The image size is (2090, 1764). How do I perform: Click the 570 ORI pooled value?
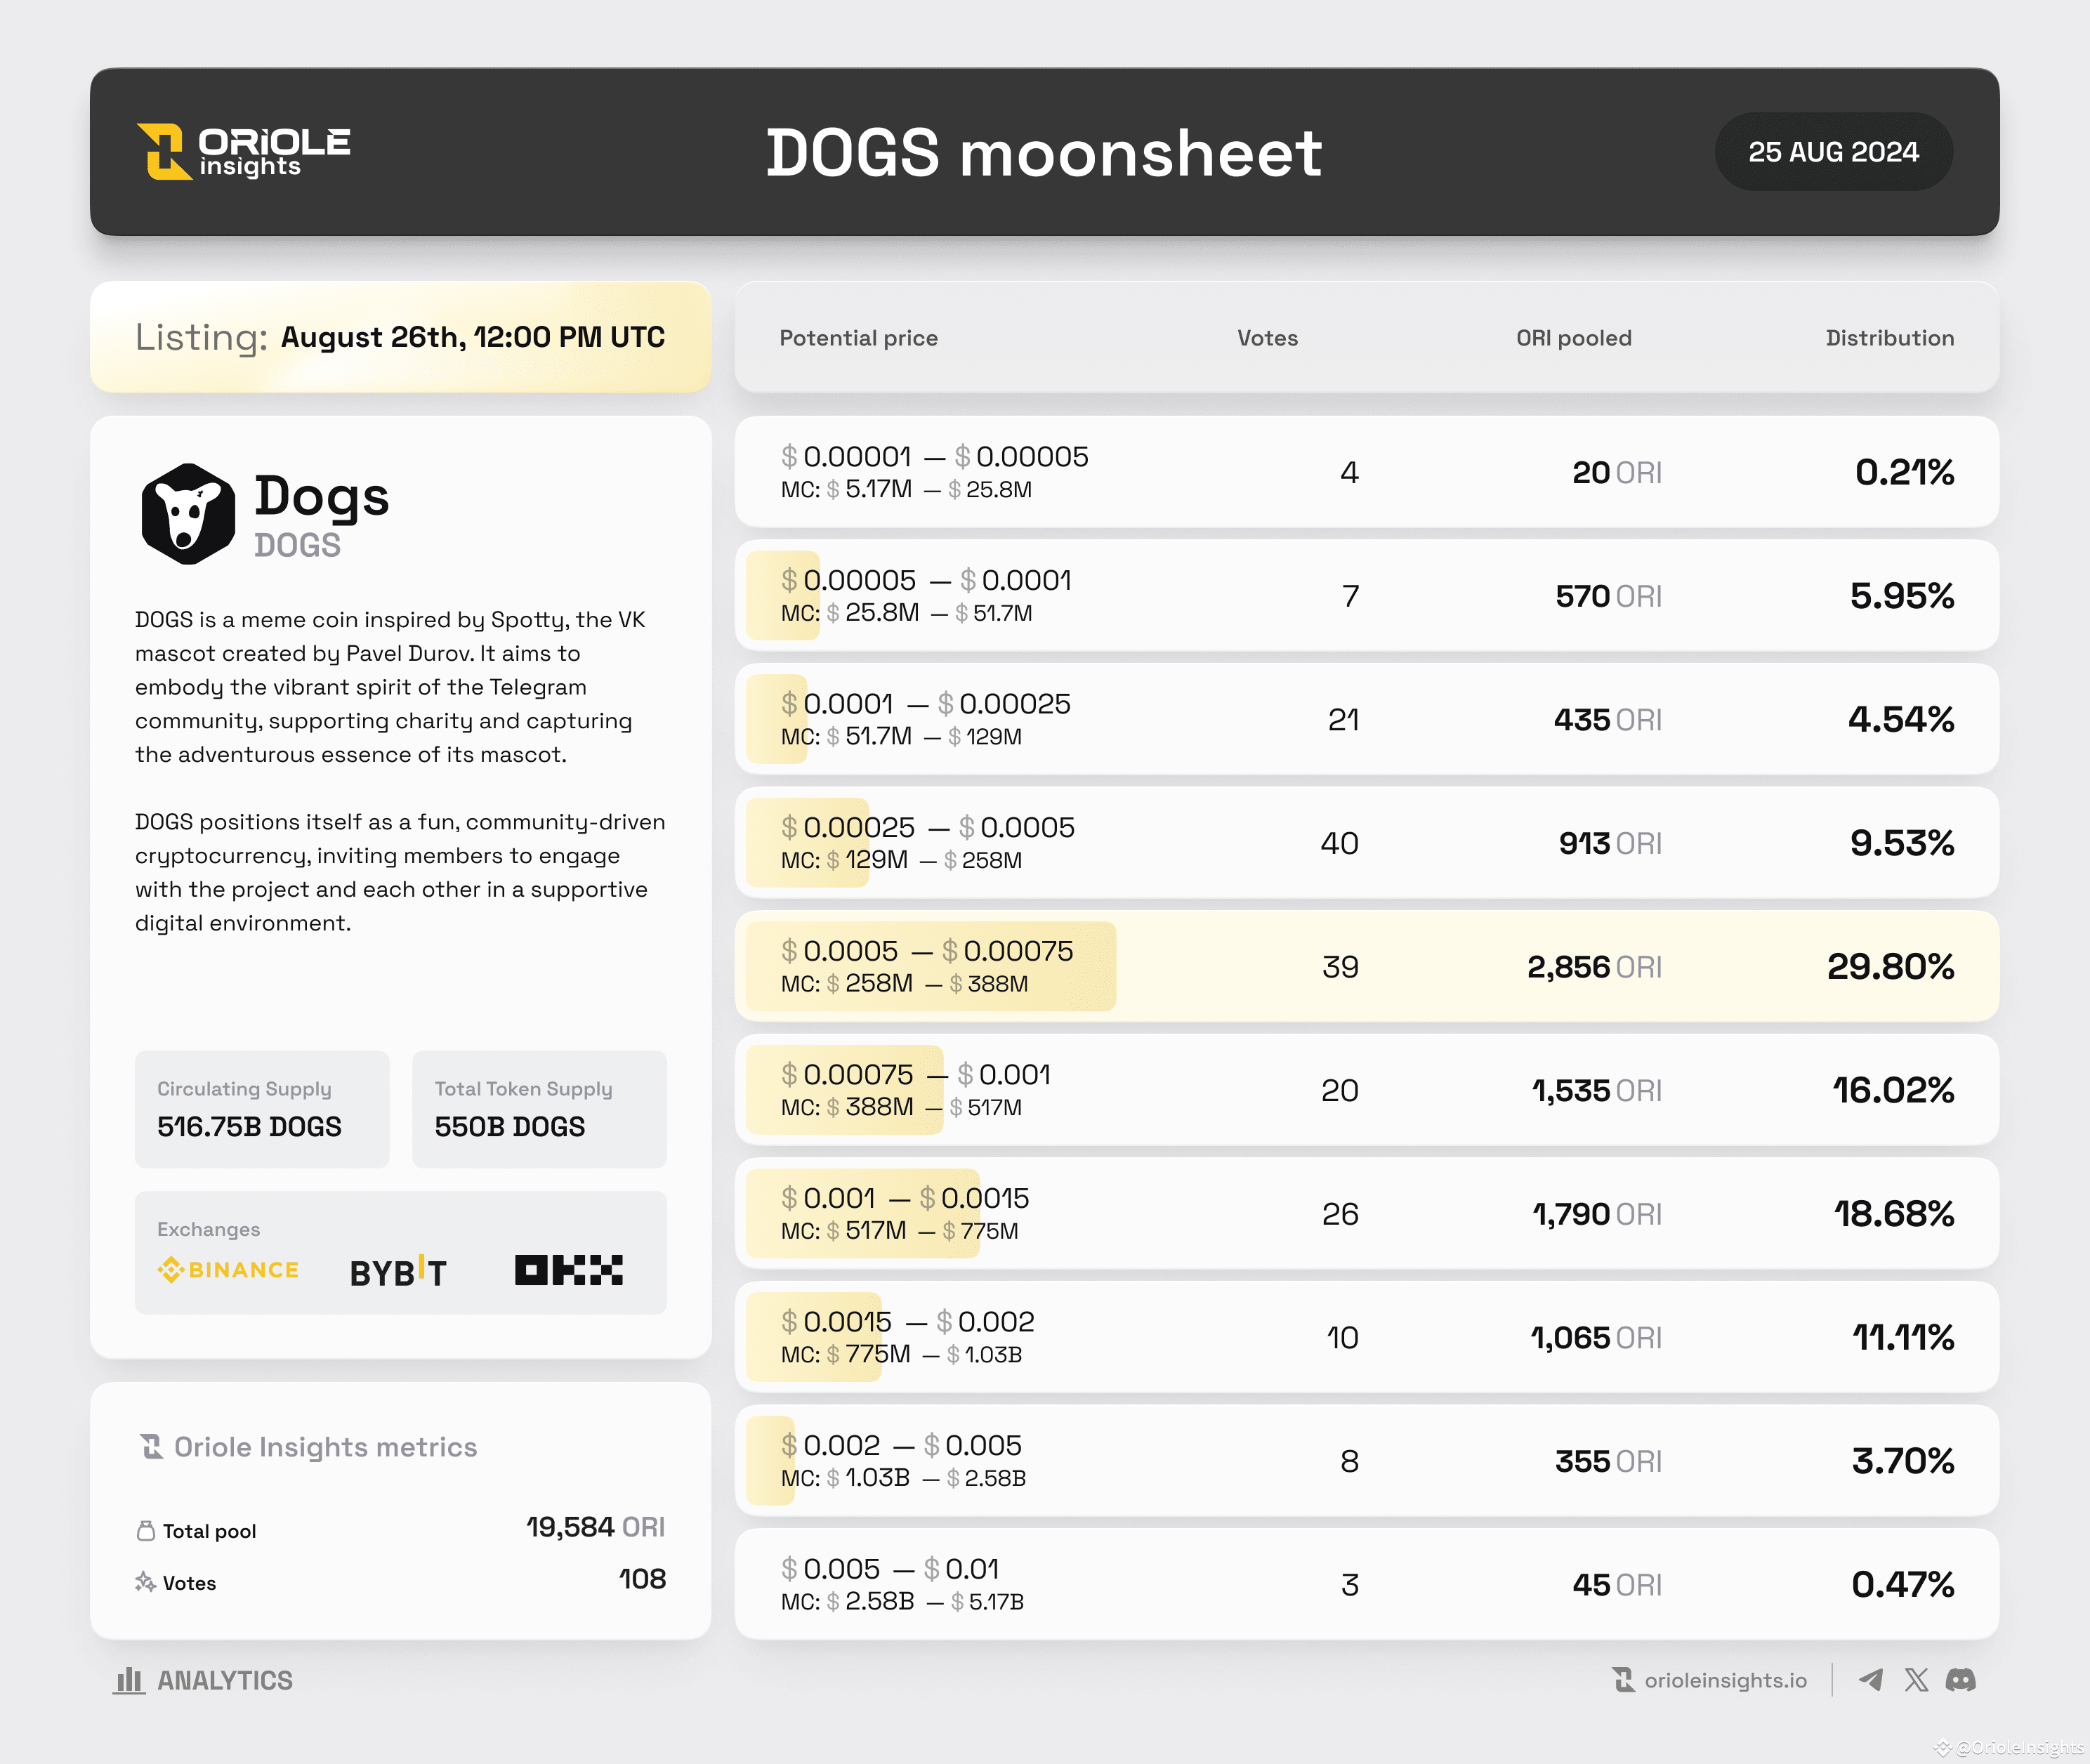1608,596
